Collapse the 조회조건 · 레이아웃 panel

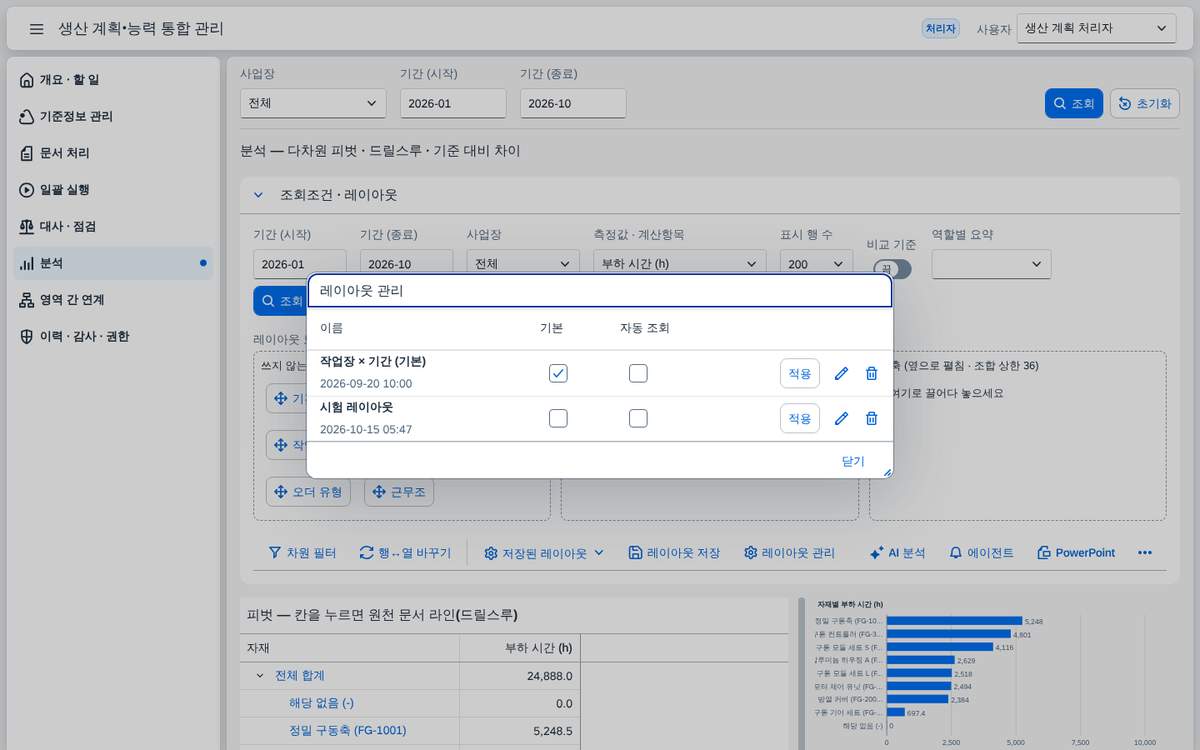click(258, 195)
